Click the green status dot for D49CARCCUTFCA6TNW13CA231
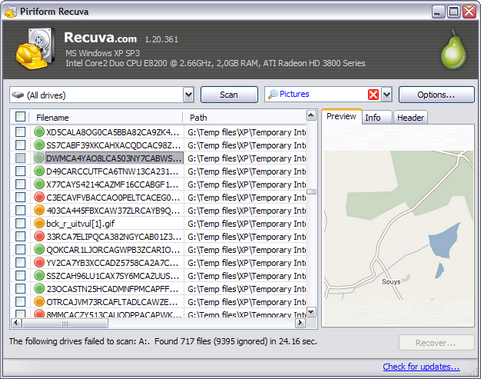The width and height of the screenshot is (481, 379). (x=39, y=171)
